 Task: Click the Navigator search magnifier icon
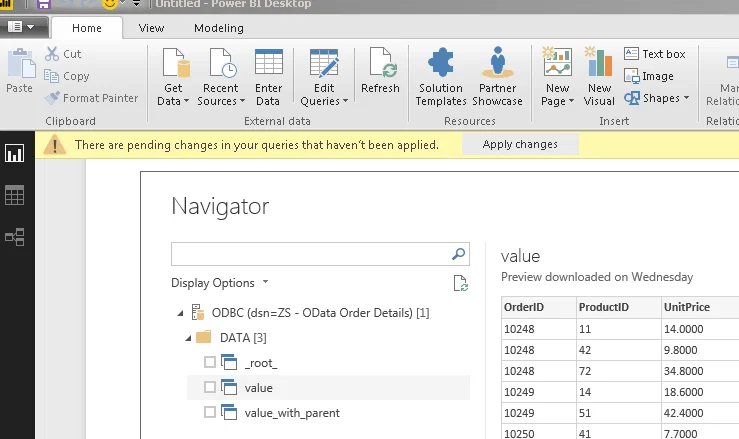459,254
